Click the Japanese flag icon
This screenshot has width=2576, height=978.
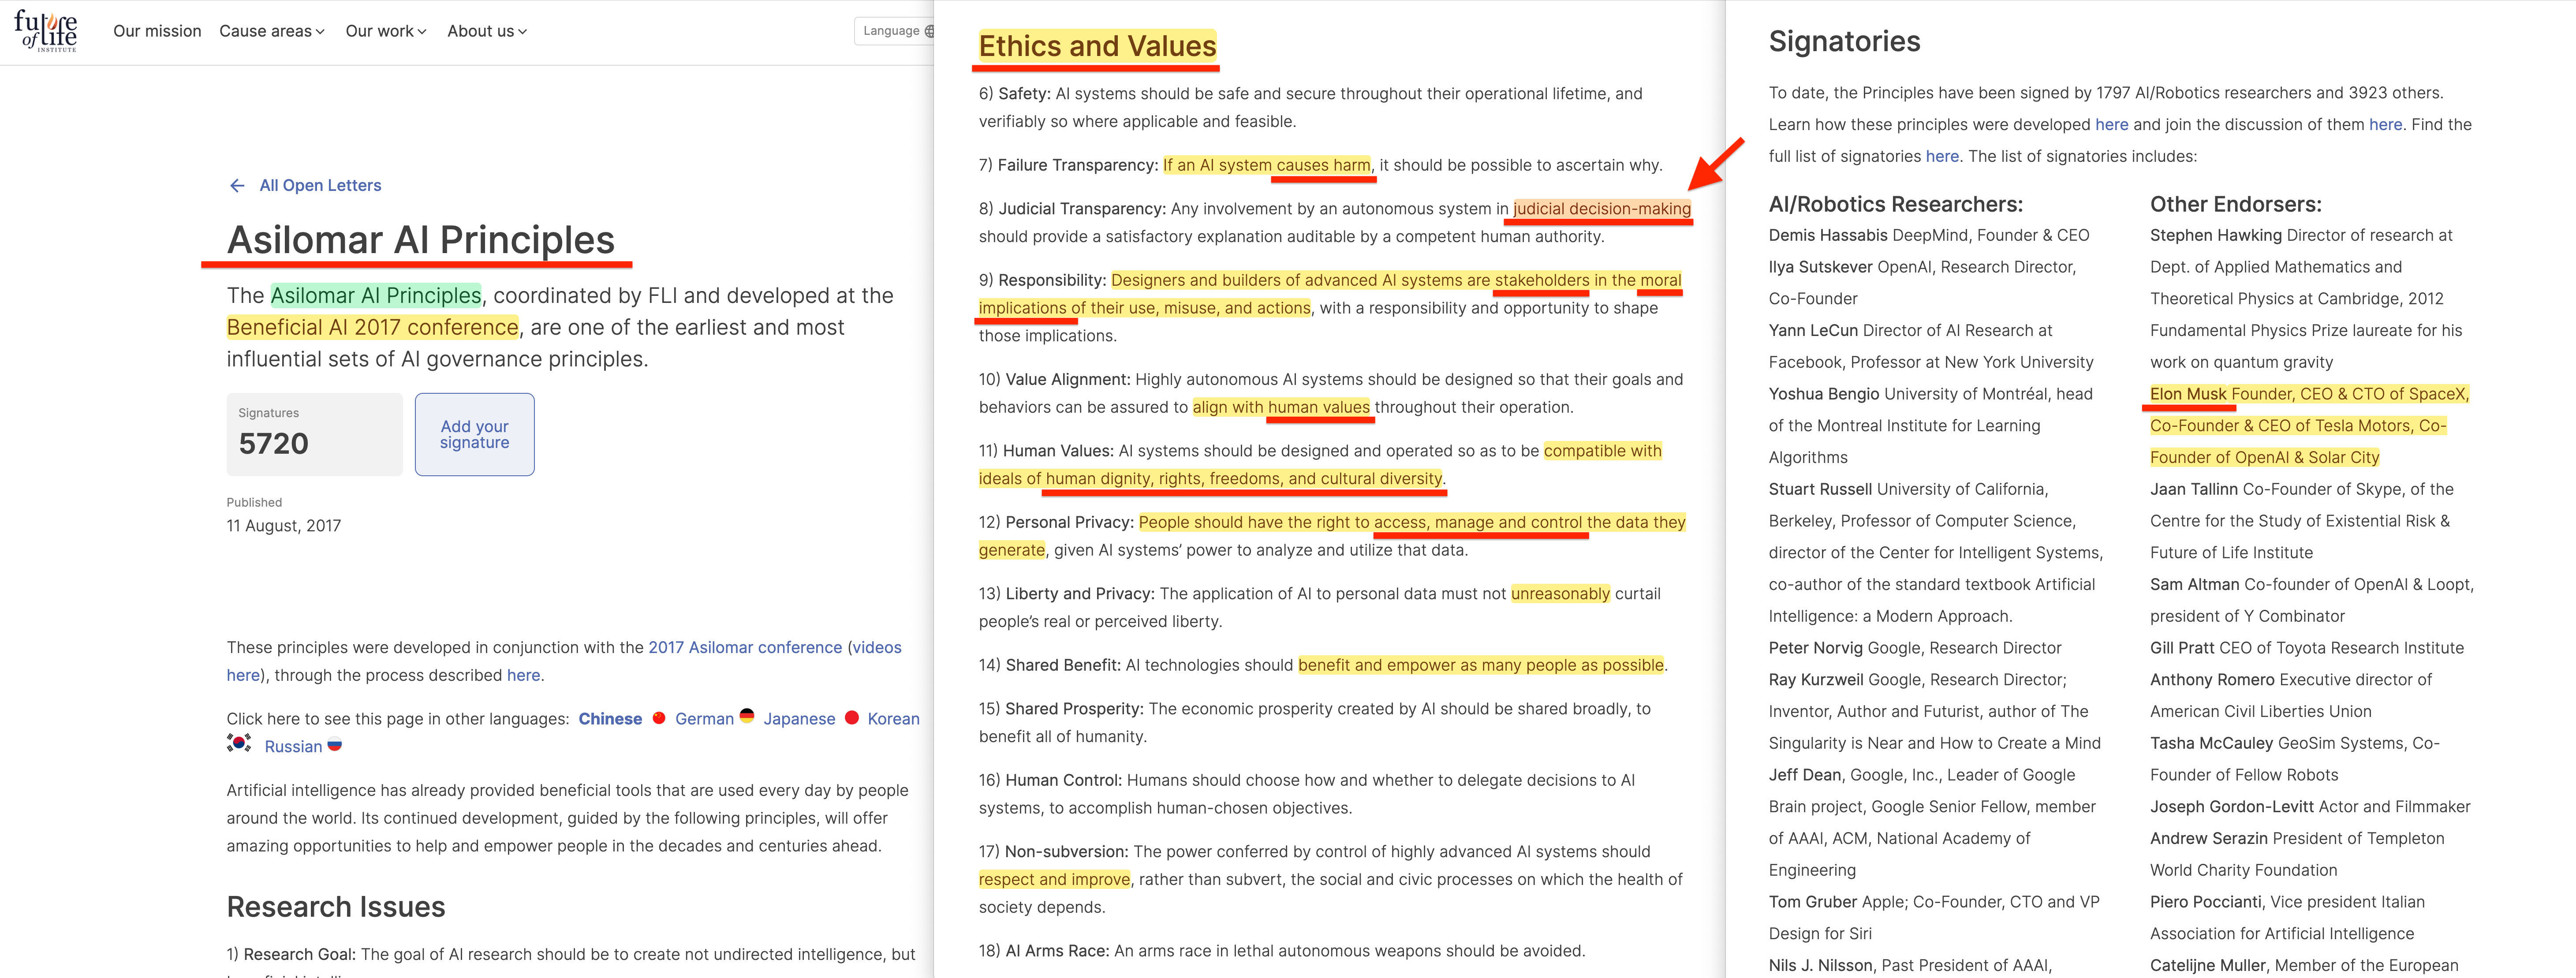852,718
